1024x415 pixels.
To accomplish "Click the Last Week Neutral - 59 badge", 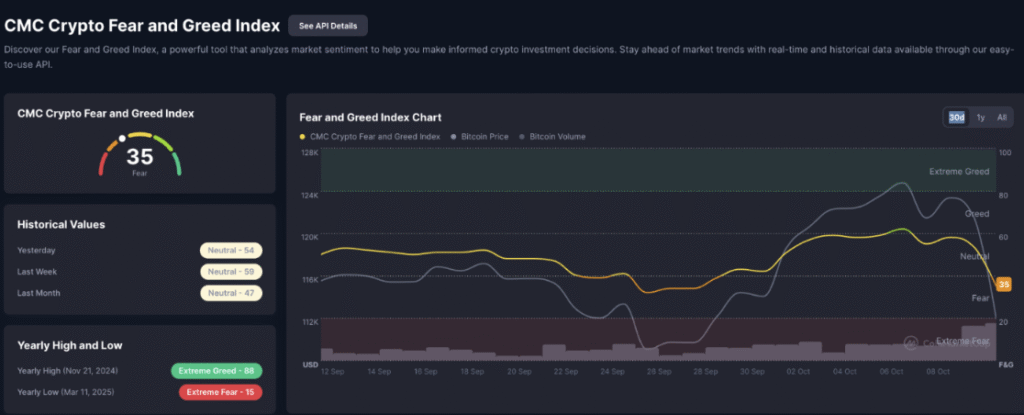I will point(231,272).
